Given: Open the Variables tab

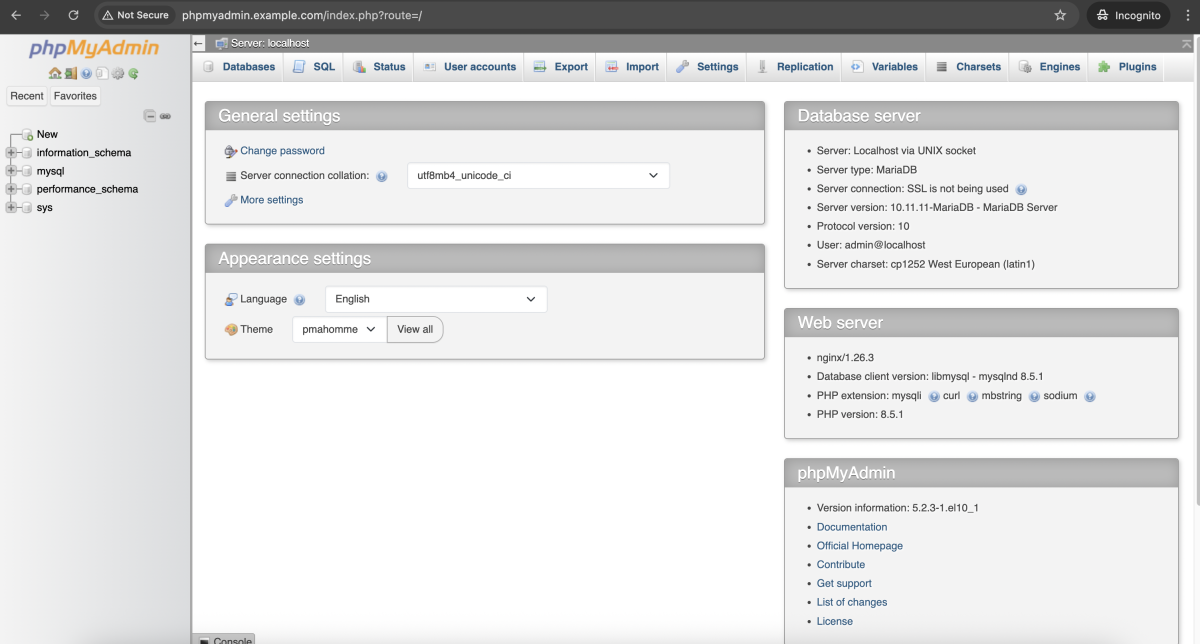Looking at the screenshot, I should click(884, 67).
